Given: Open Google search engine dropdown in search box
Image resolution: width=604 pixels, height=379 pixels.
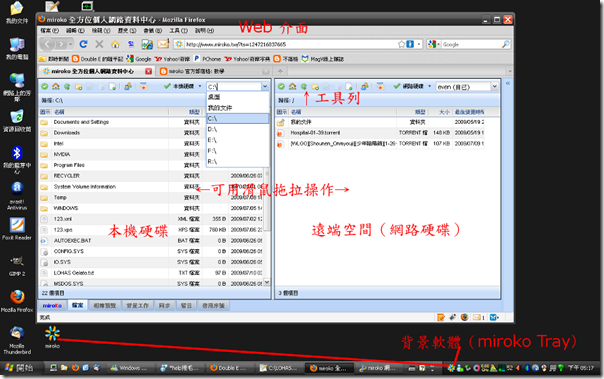Looking at the screenshot, I should (x=434, y=44).
